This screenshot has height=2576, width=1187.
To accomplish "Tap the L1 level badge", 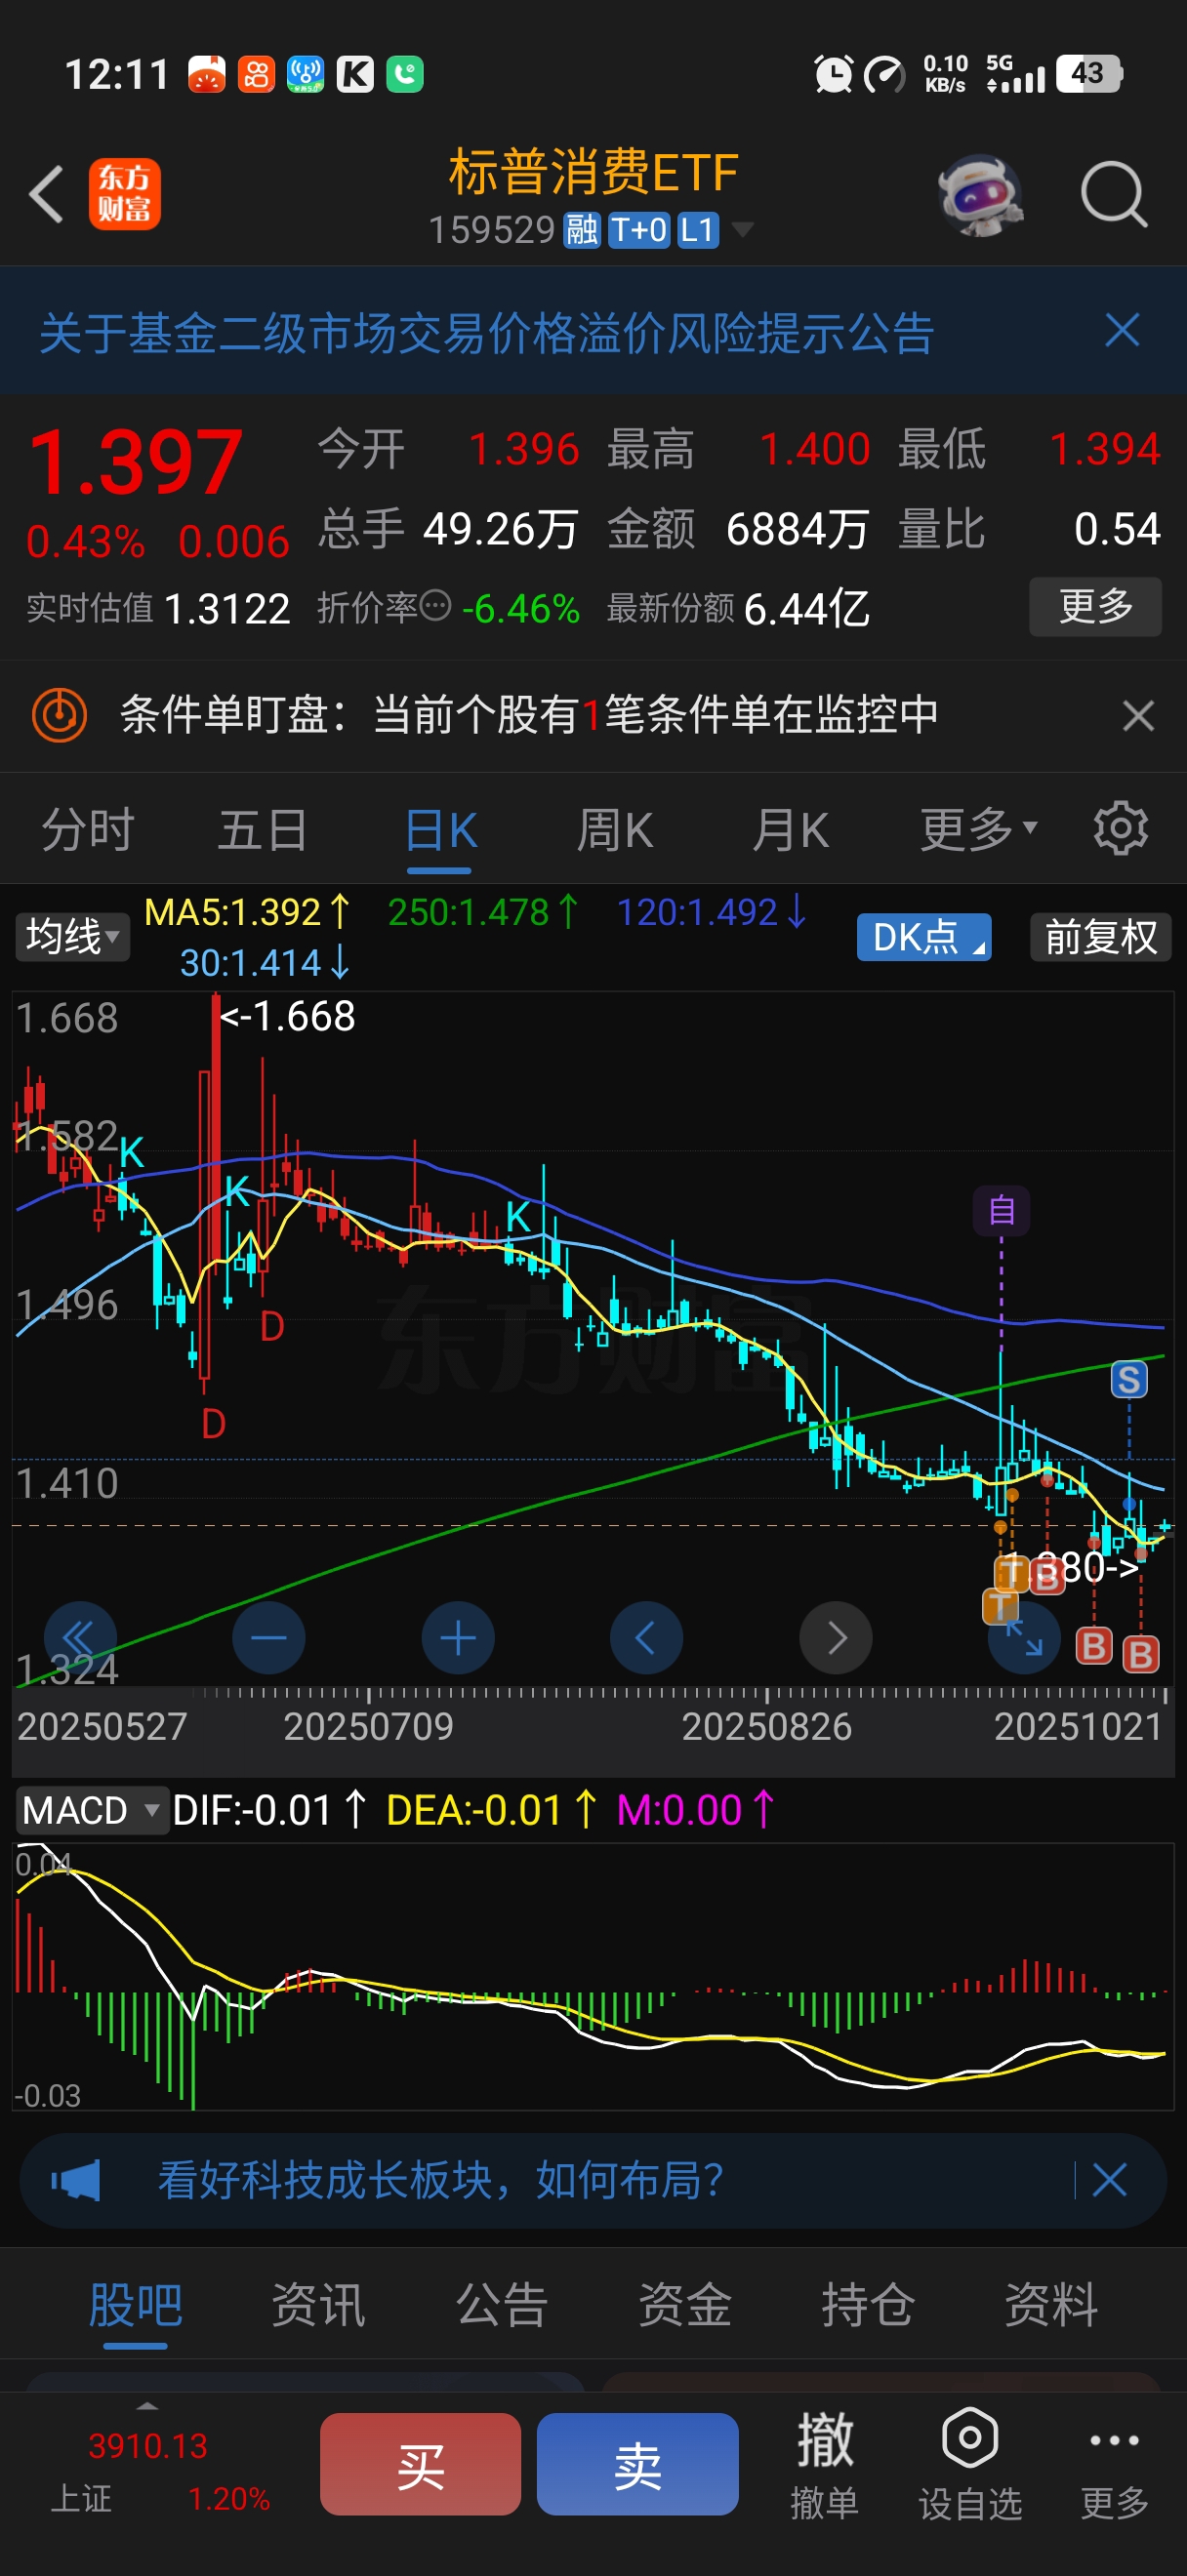I will tap(698, 231).
